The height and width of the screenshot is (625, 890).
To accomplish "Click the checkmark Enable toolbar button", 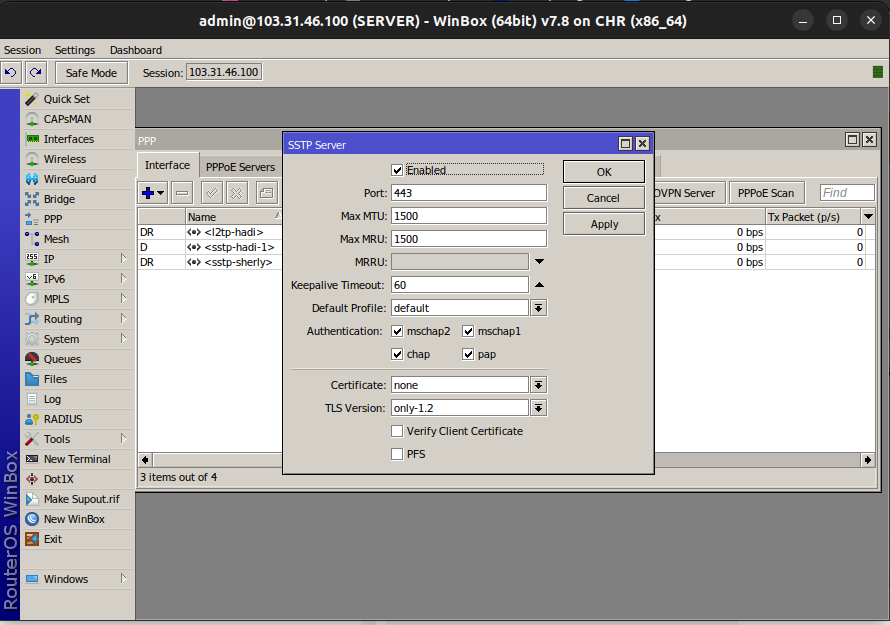I will coord(212,193).
